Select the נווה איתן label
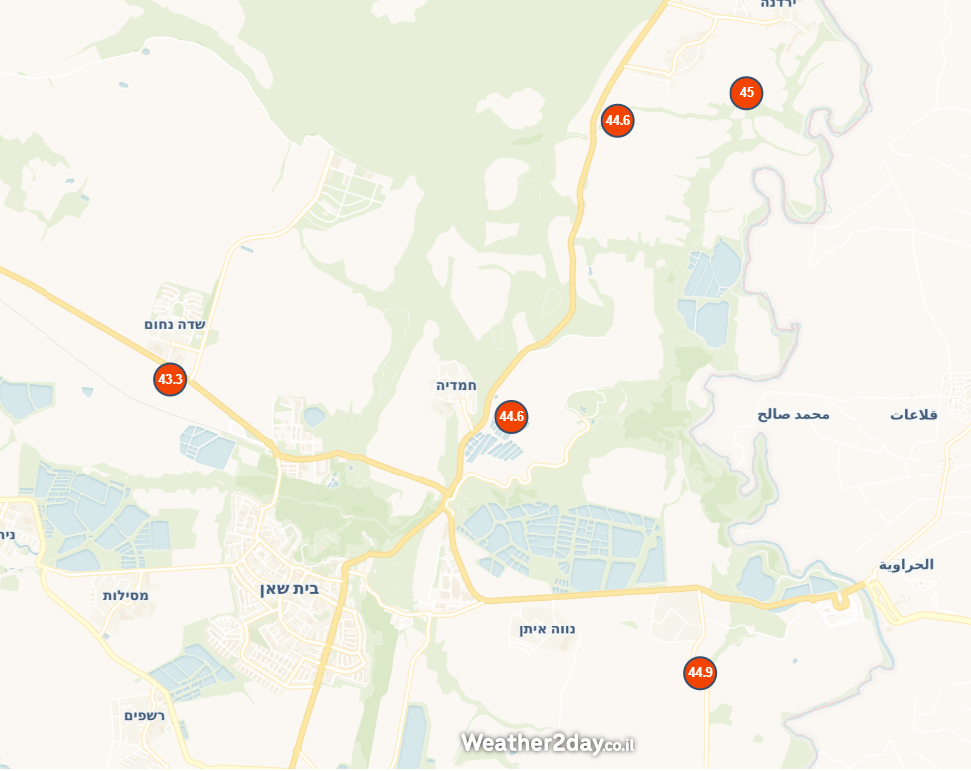This screenshot has height=771, width=971. pos(547,629)
